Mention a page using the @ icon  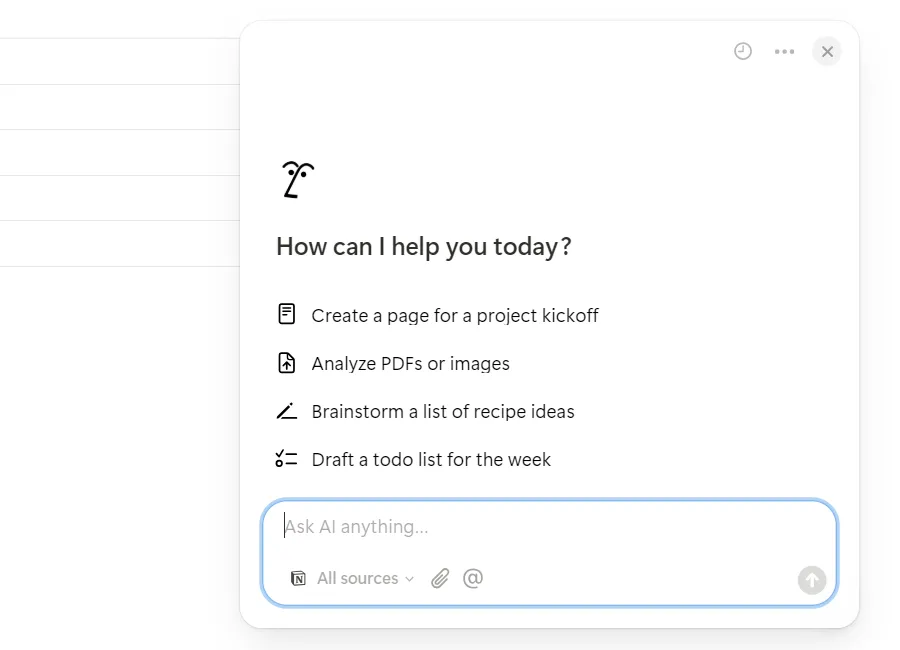pos(473,578)
